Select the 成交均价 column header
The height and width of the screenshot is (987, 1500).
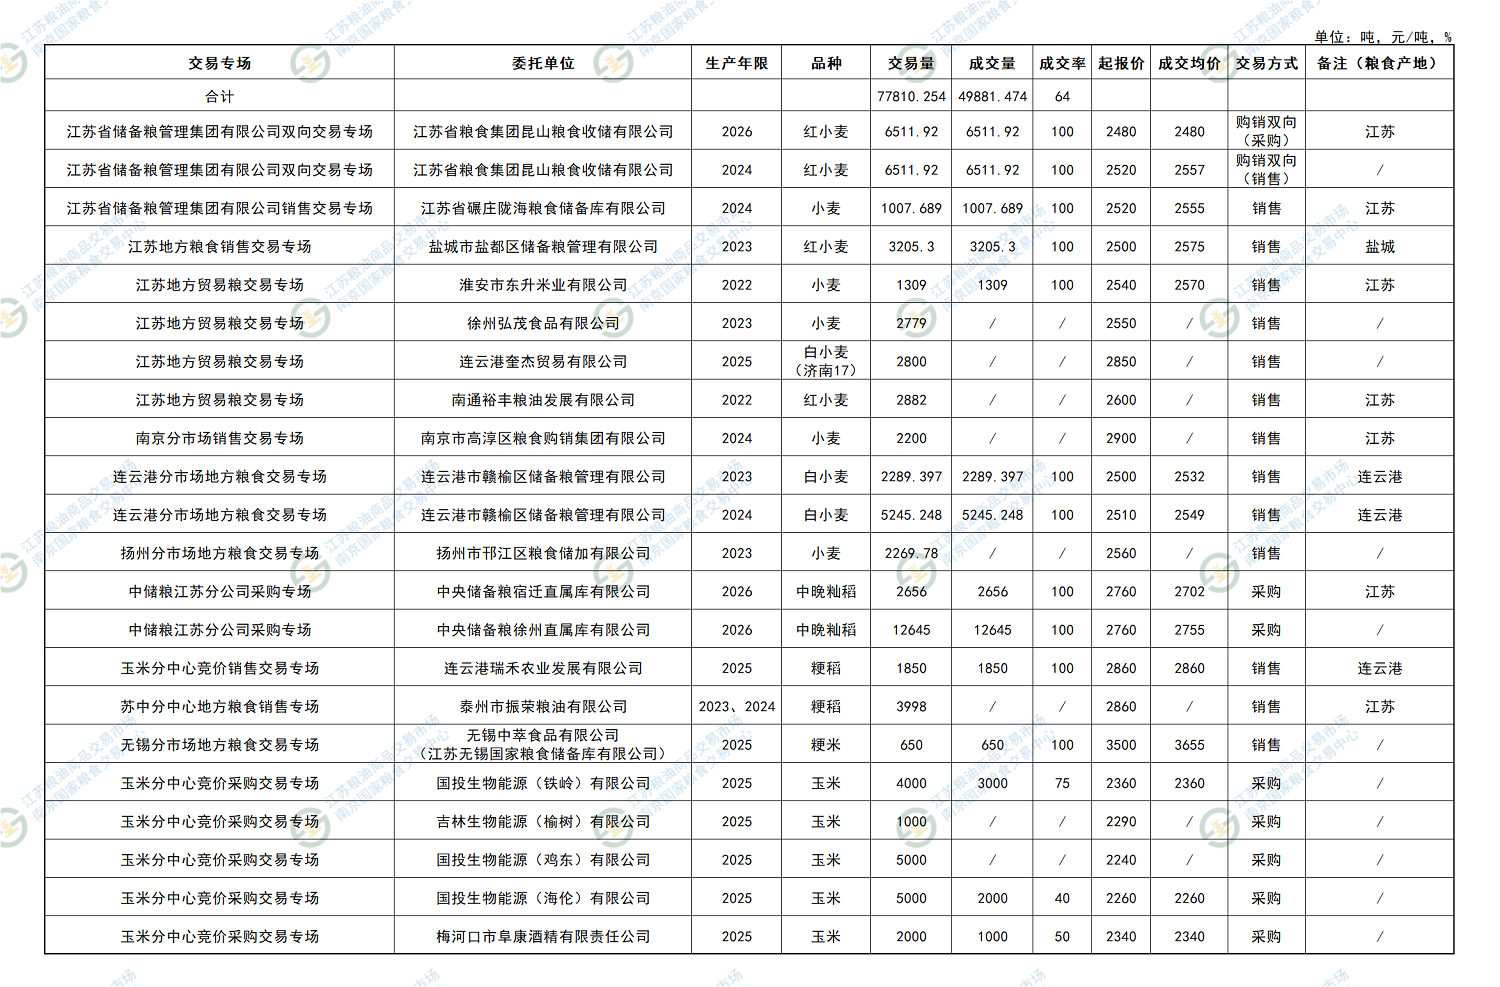point(1189,63)
